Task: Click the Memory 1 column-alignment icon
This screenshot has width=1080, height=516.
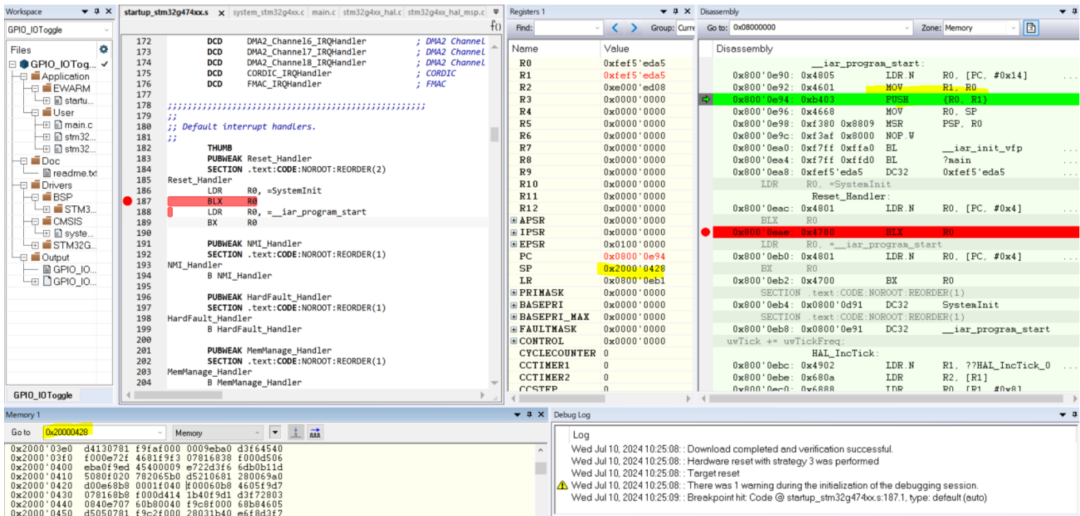Action: [315, 433]
